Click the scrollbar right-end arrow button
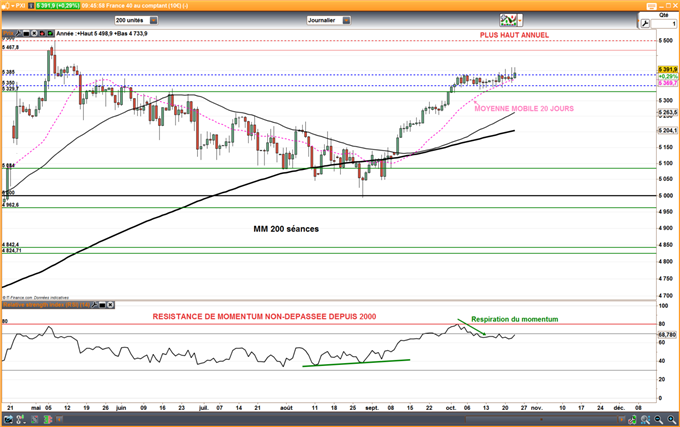680x427 pixels. click(621, 419)
